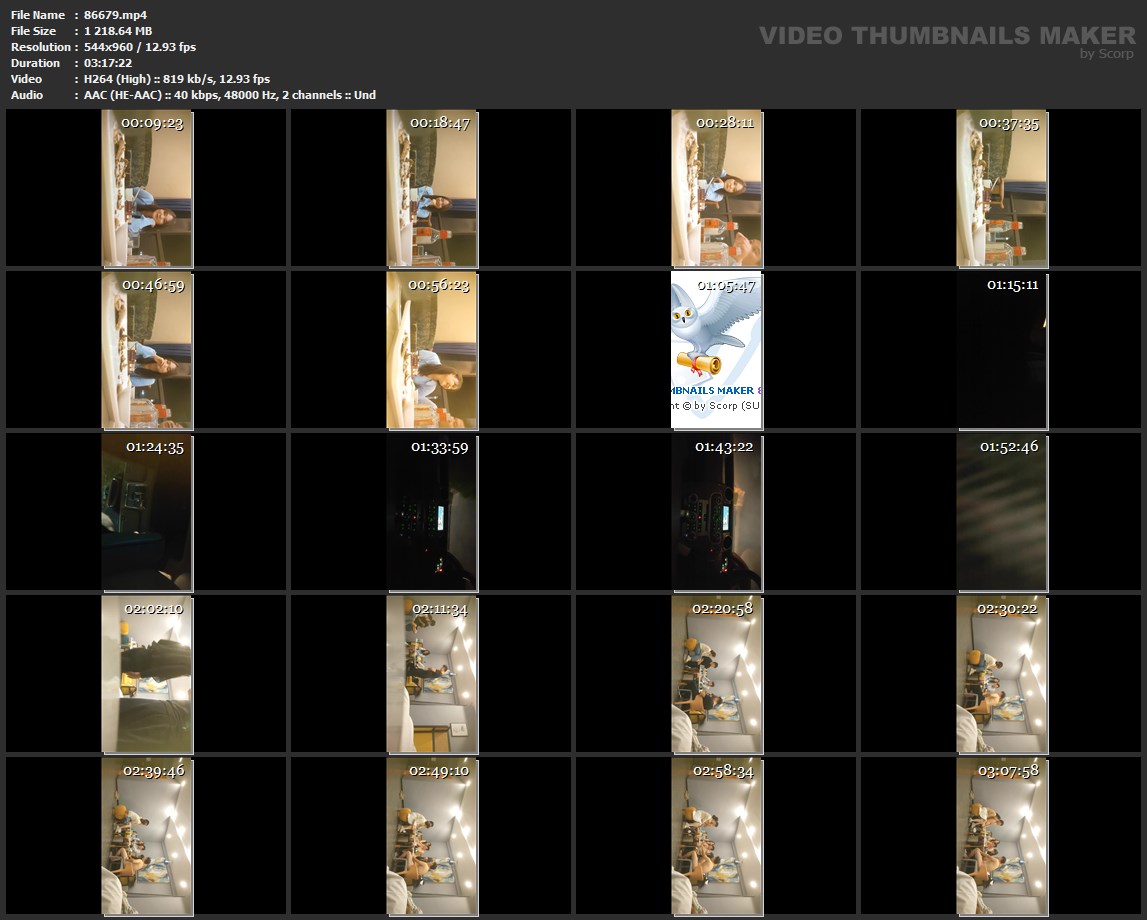This screenshot has width=1147, height=920.
Task: Open the 01:24:35 thumbnail
Action: 147,512
